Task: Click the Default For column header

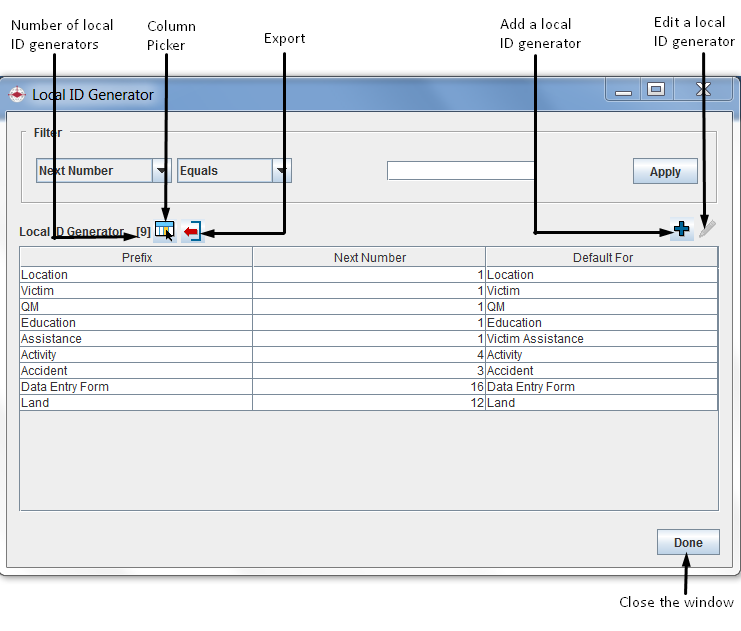Action: click(x=602, y=258)
